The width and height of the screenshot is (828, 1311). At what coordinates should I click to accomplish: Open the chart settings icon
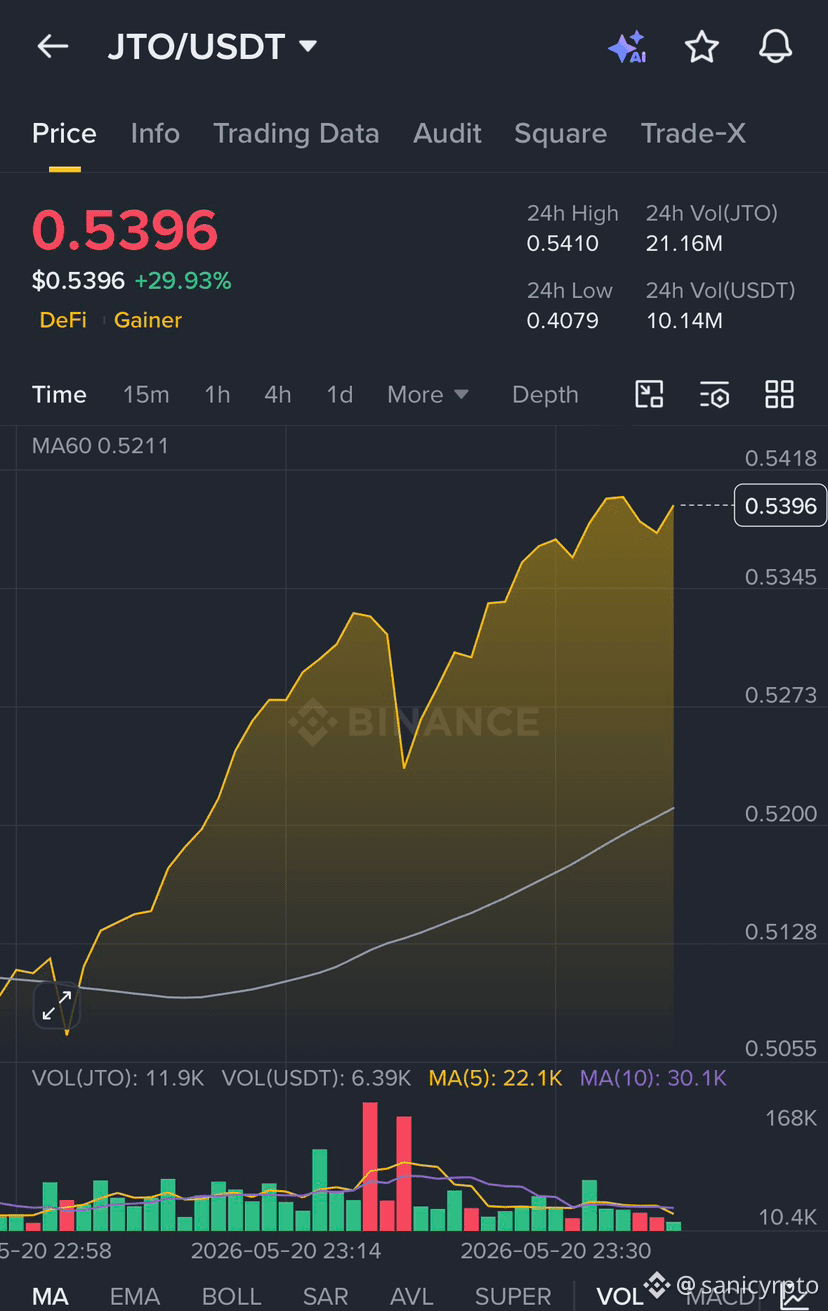(x=714, y=395)
